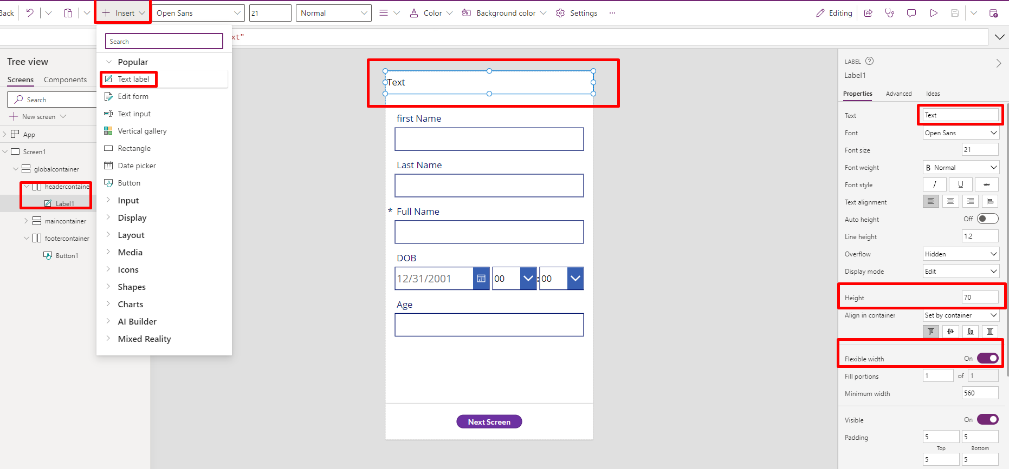Click the Publish icon at far right
The height and width of the screenshot is (469, 1009).
994,13
